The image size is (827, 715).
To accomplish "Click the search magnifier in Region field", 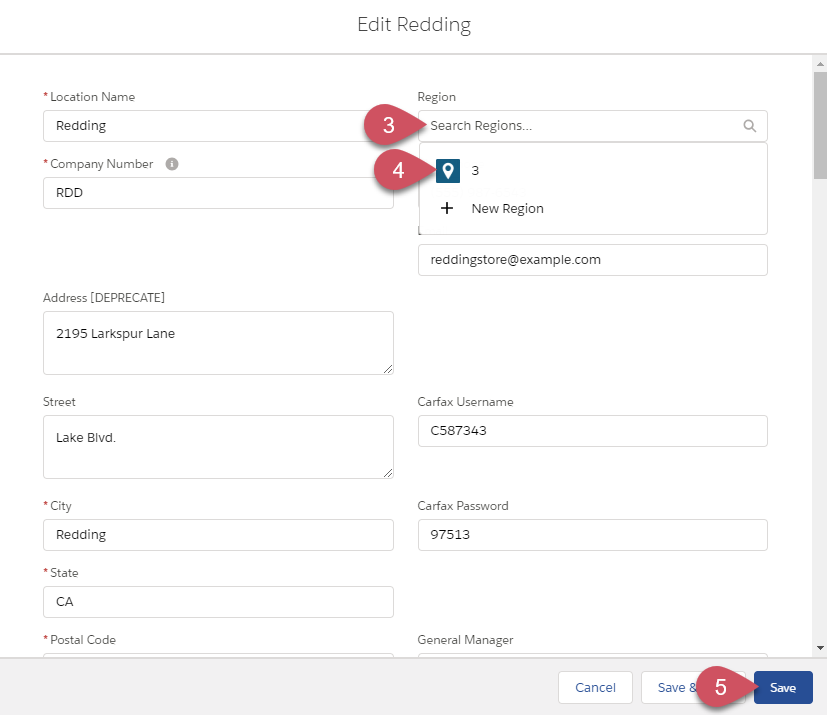I will 749,126.
